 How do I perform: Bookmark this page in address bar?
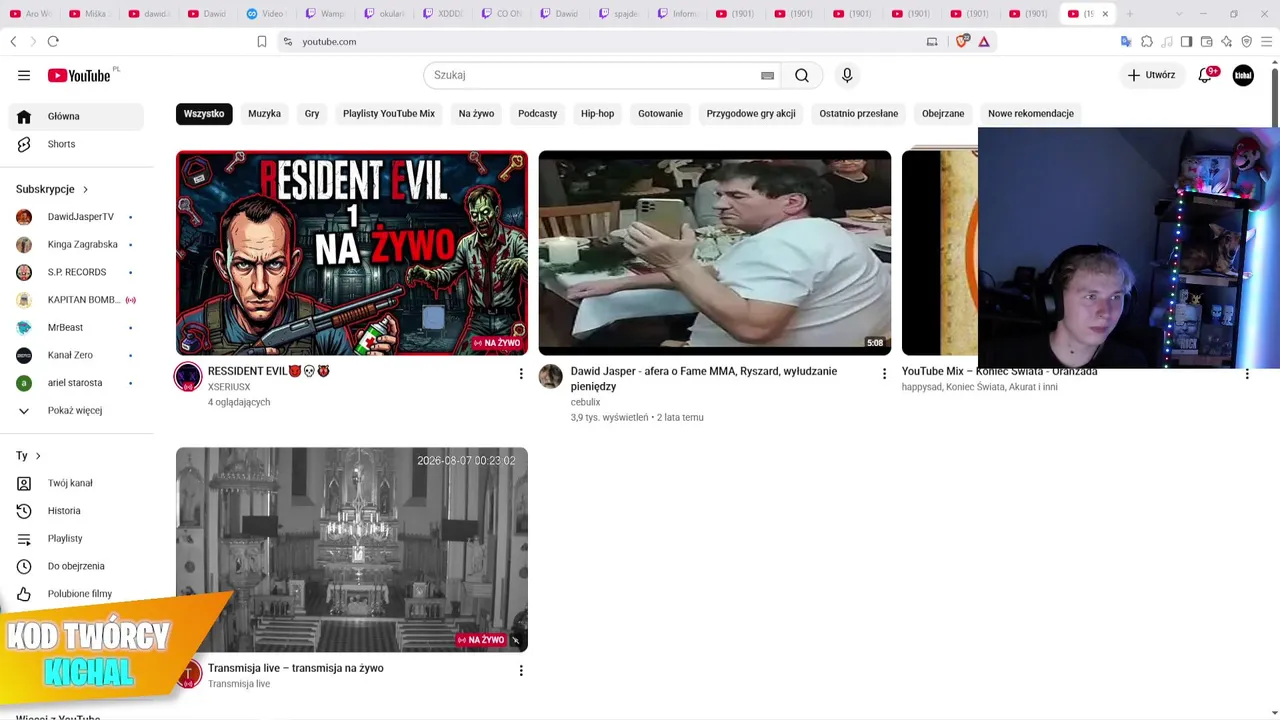tap(262, 41)
